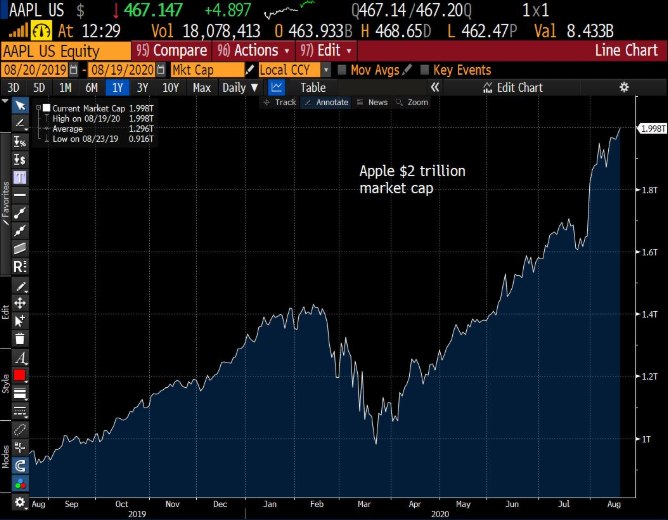Image resolution: width=668 pixels, height=520 pixels.
Task: Enable the Mov Avgs checkbox
Action: [342, 70]
